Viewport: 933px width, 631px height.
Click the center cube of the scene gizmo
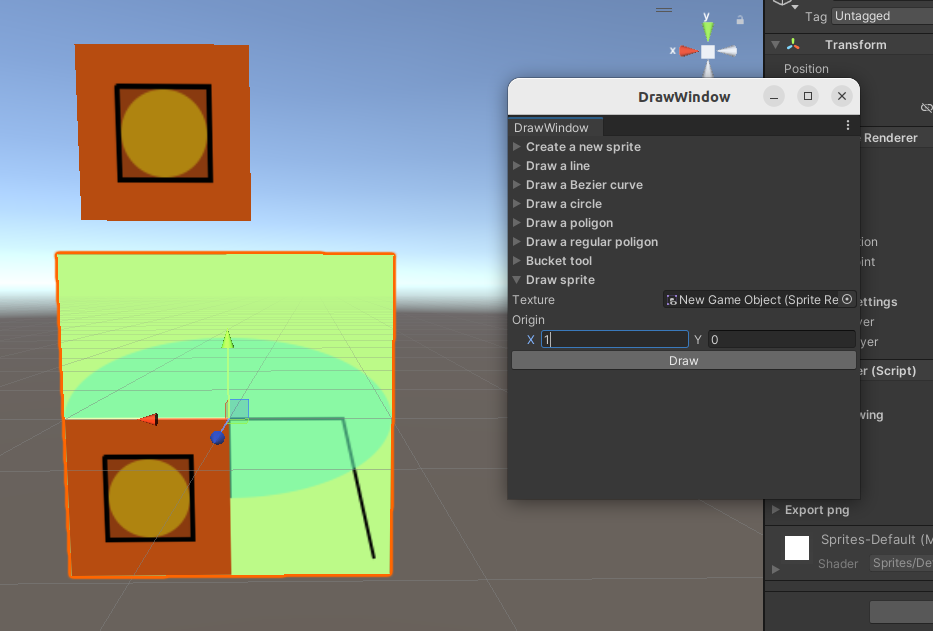point(708,51)
